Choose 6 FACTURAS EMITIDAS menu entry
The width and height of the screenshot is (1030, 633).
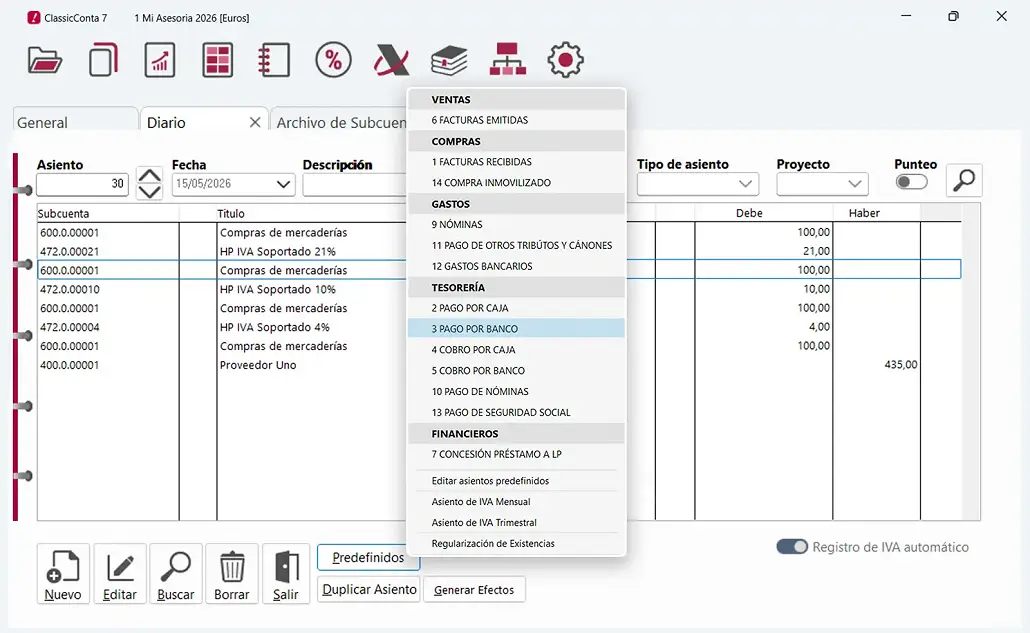coord(516,120)
